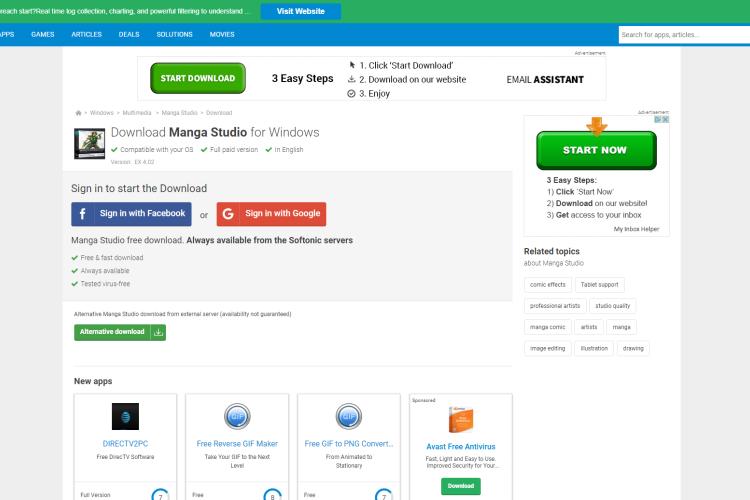Open the Free GIF to PNG Convert title link
The width and height of the screenshot is (750, 500).
click(349, 444)
